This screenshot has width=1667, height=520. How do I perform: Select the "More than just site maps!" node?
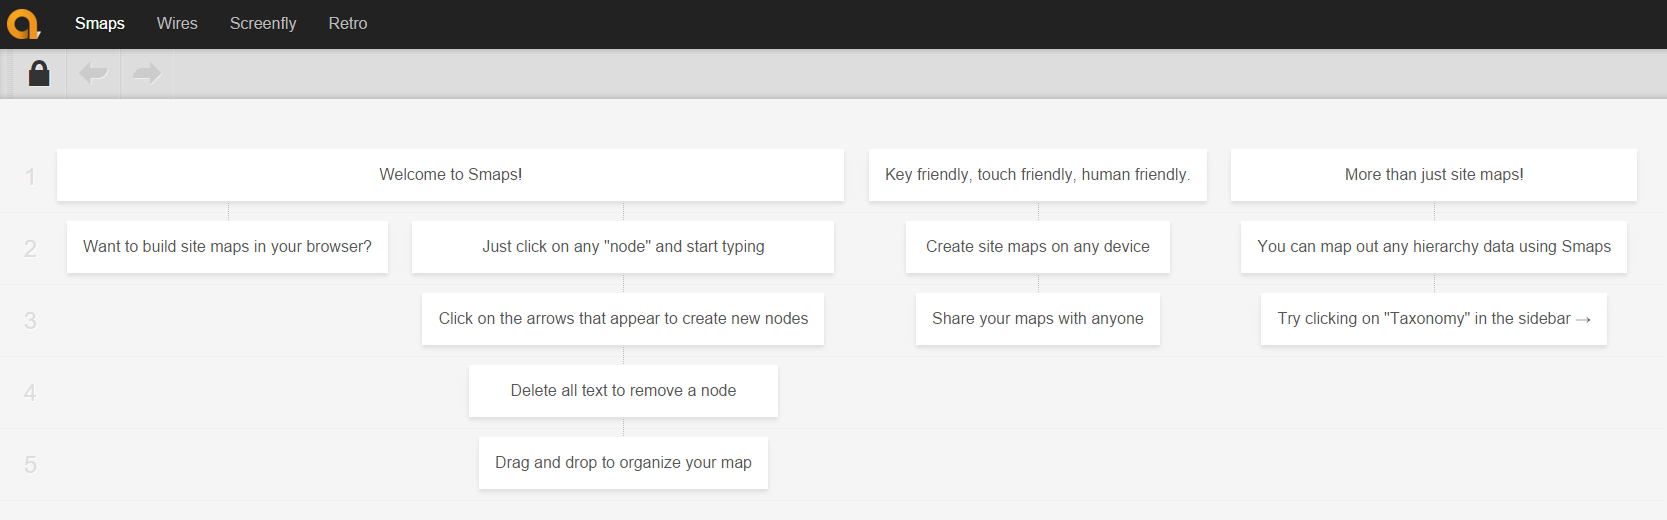tap(1434, 175)
